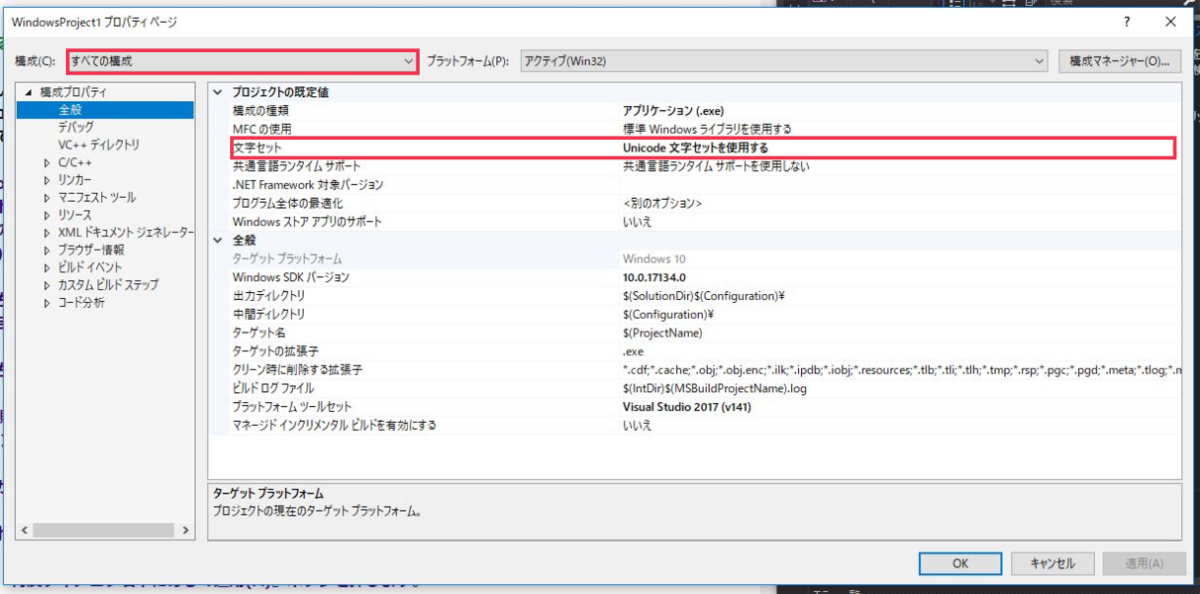Expand the ブラウザー情報 tree node

tap(46, 250)
